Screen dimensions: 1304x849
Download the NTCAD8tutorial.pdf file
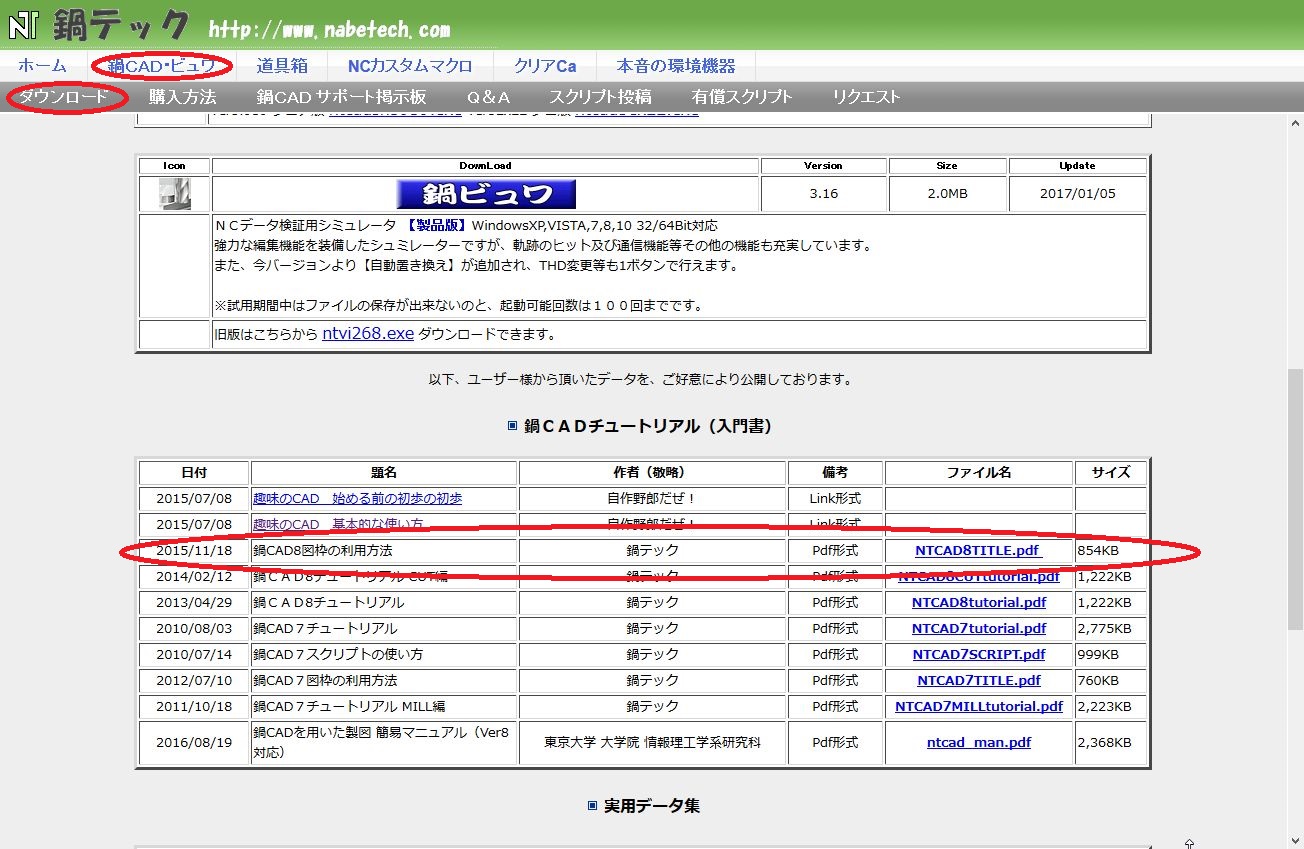(979, 602)
